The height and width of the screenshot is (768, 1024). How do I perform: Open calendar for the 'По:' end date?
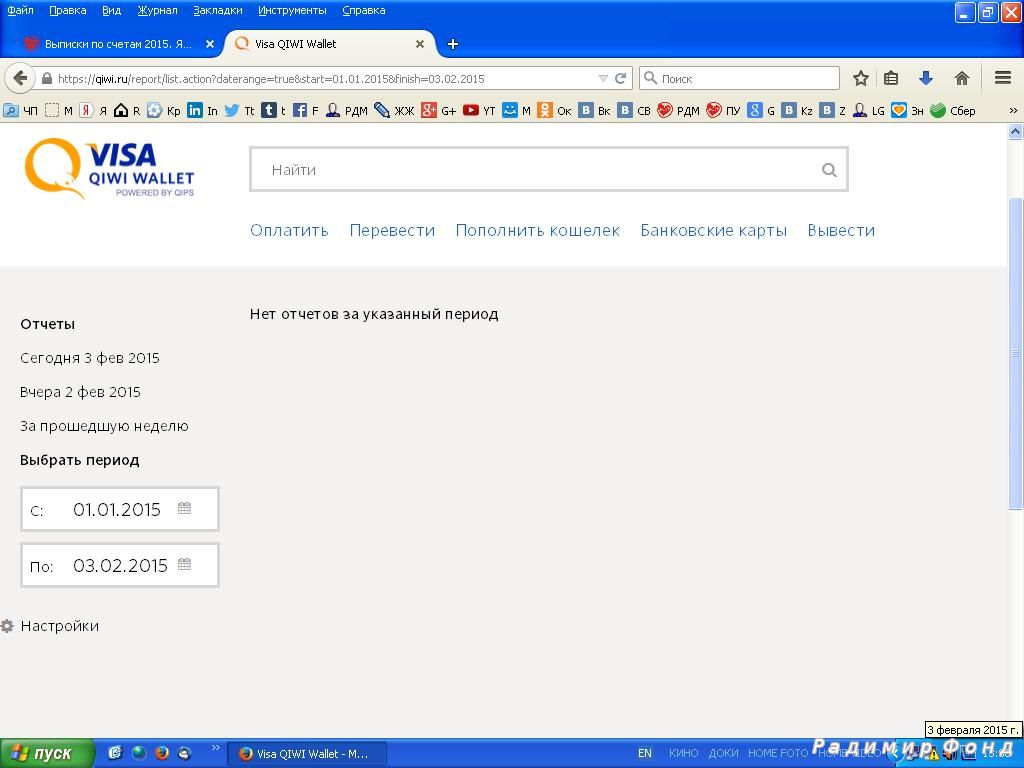coord(184,564)
